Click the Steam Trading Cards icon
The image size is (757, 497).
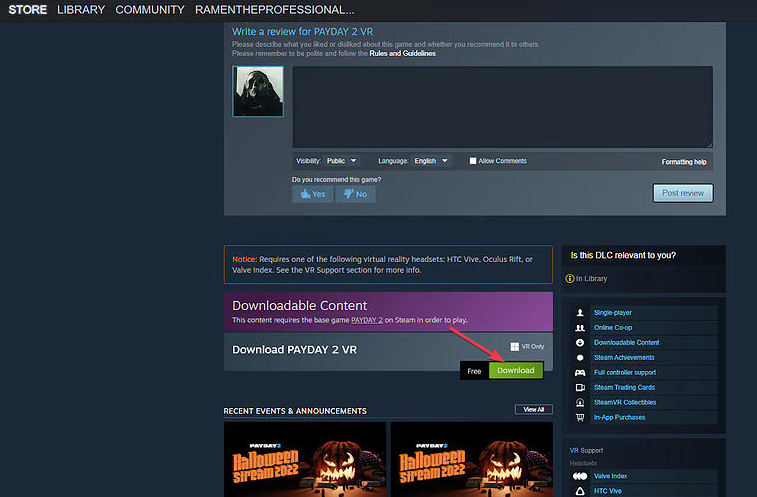pyautogui.click(x=580, y=387)
